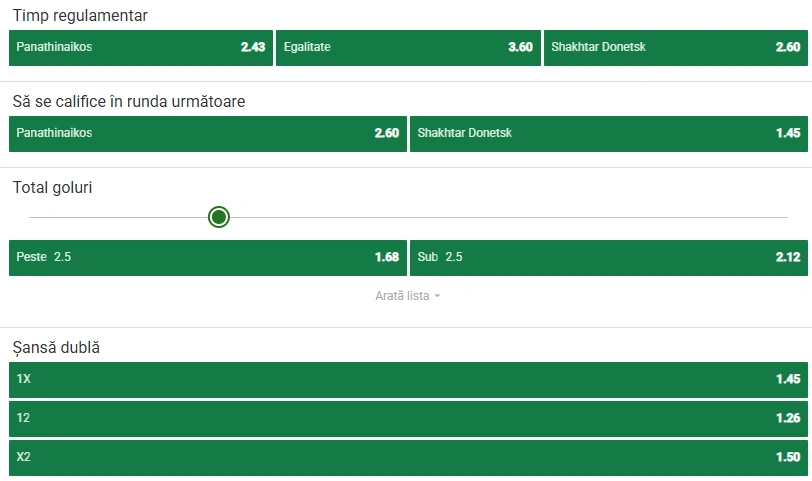This screenshot has width=812, height=481.
Task: Choose Shakhtar Donetsk to qualify 1.45
Action: click(609, 134)
